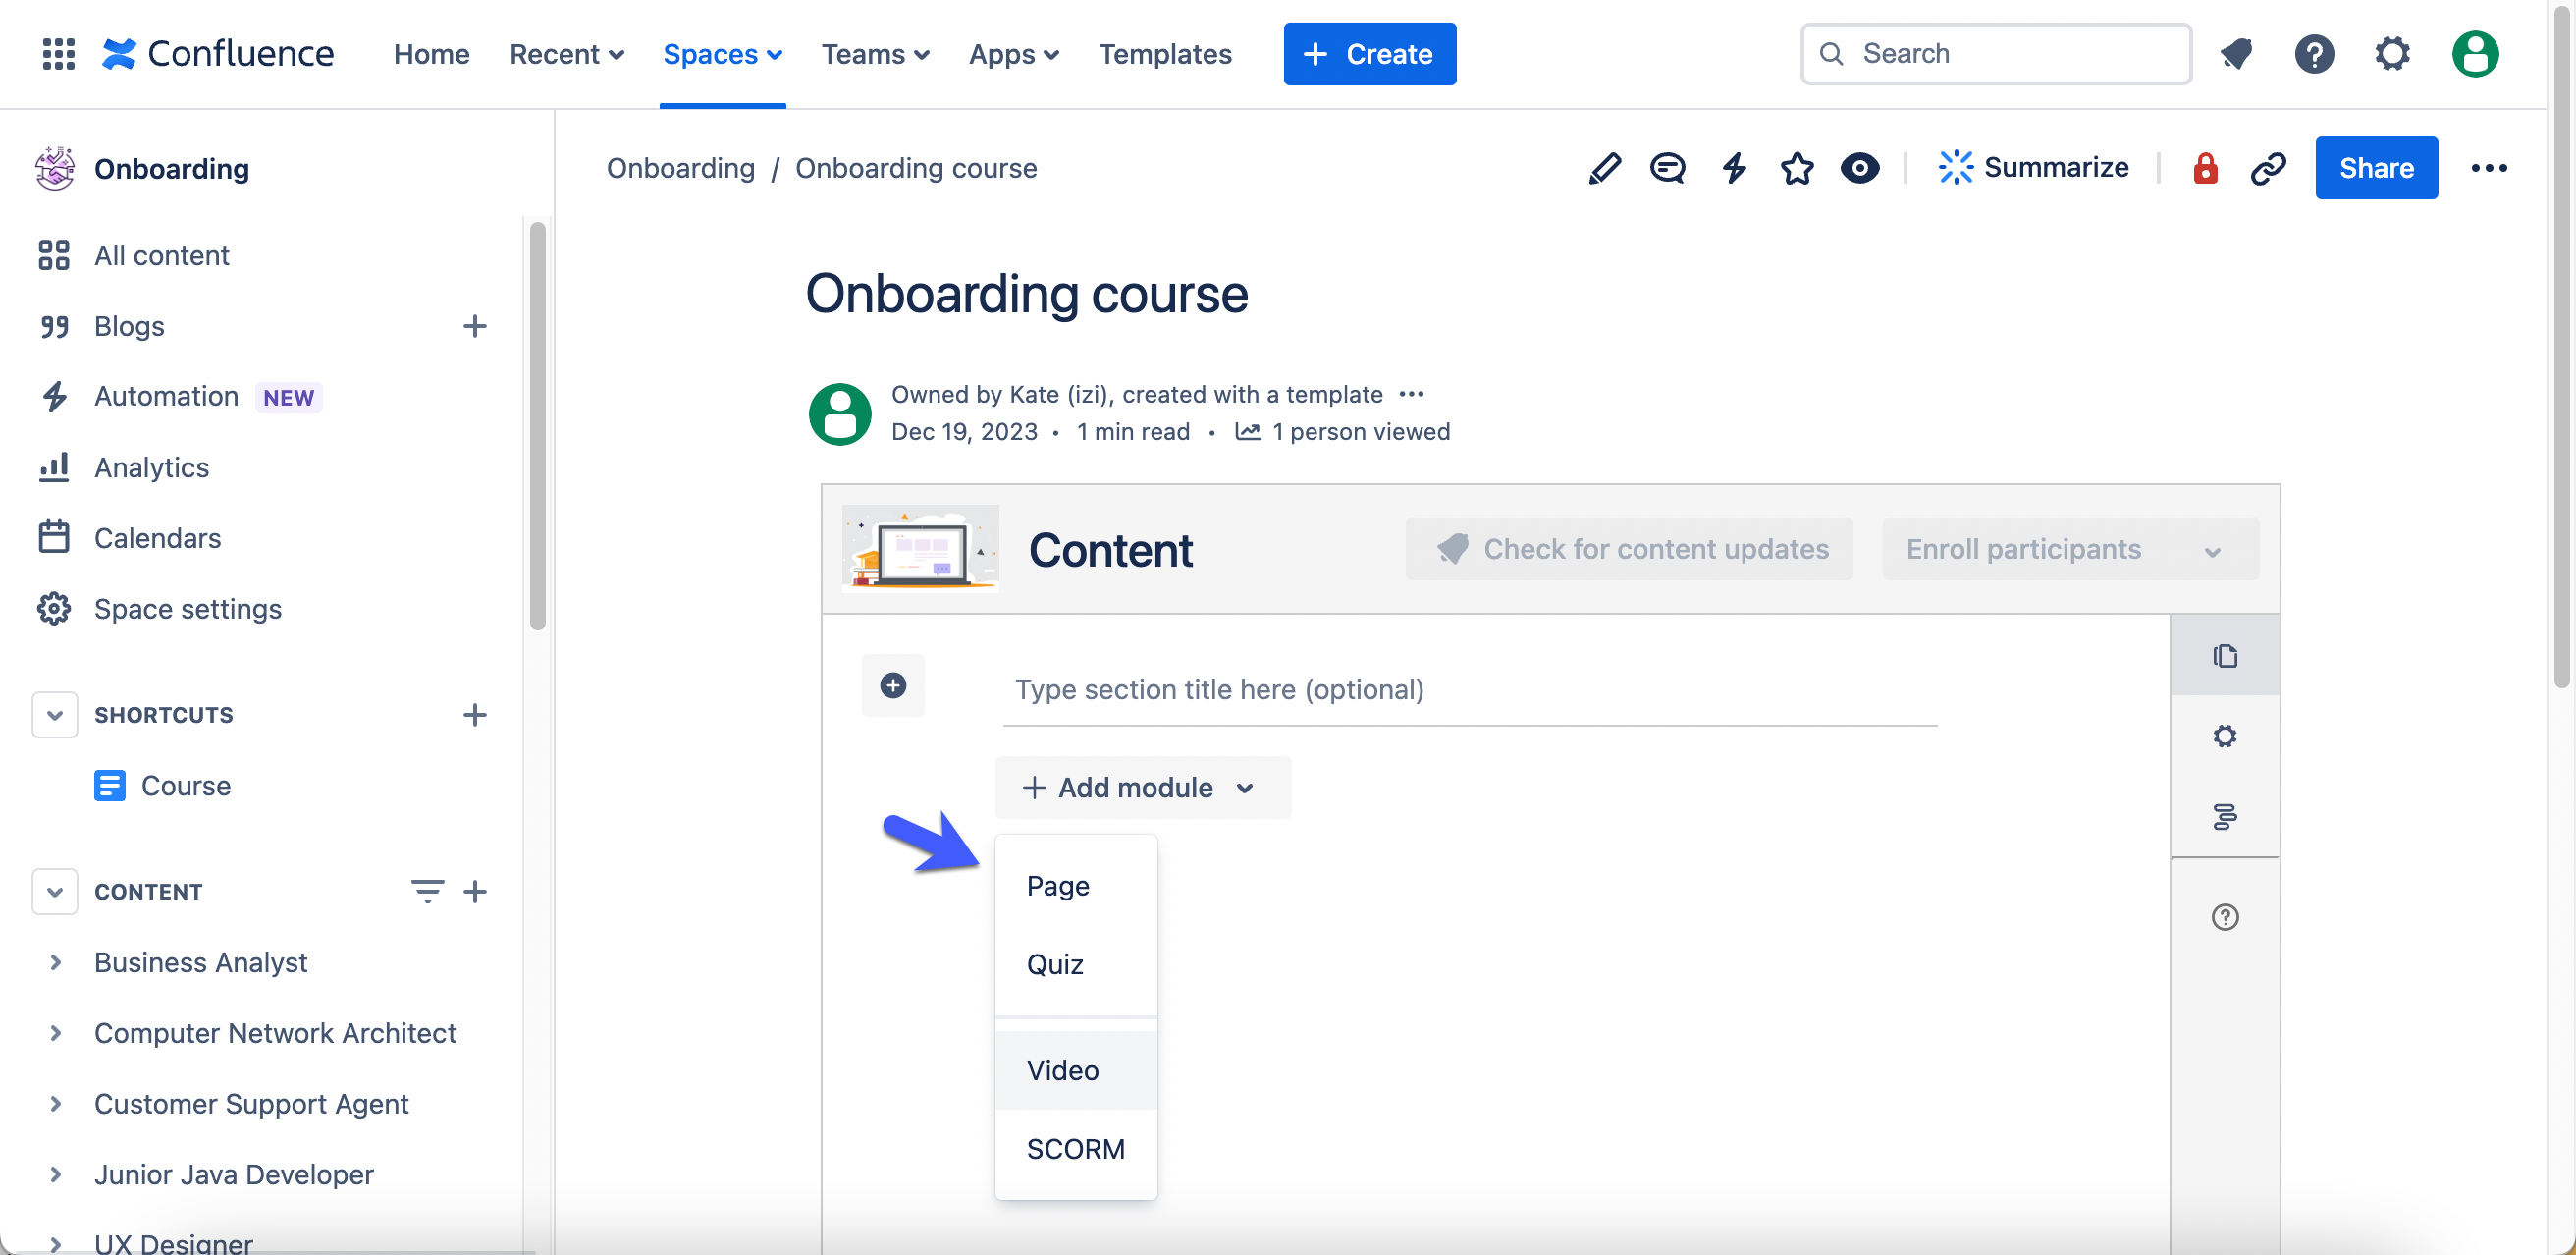Click the Summarize button
This screenshot has height=1255, width=2576.
click(2032, 167)
